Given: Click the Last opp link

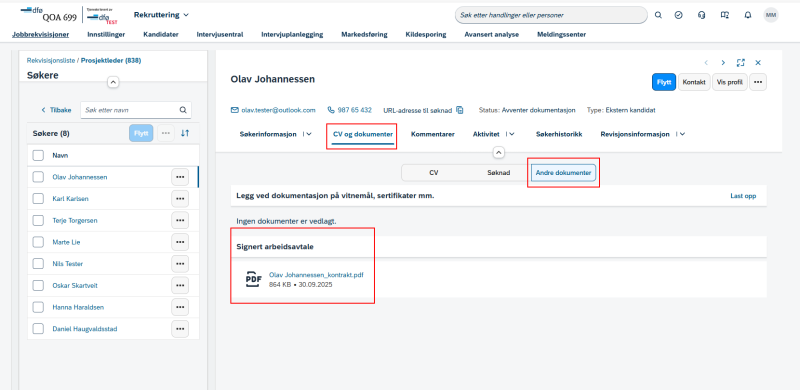Looking at the screenshot, I should tap(743, 196).
